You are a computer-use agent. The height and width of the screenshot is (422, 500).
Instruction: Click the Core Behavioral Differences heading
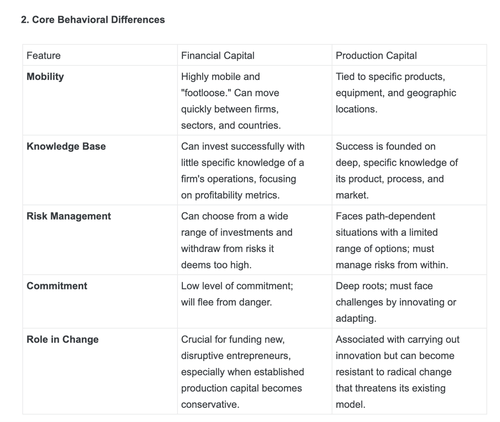coord(93,20)
